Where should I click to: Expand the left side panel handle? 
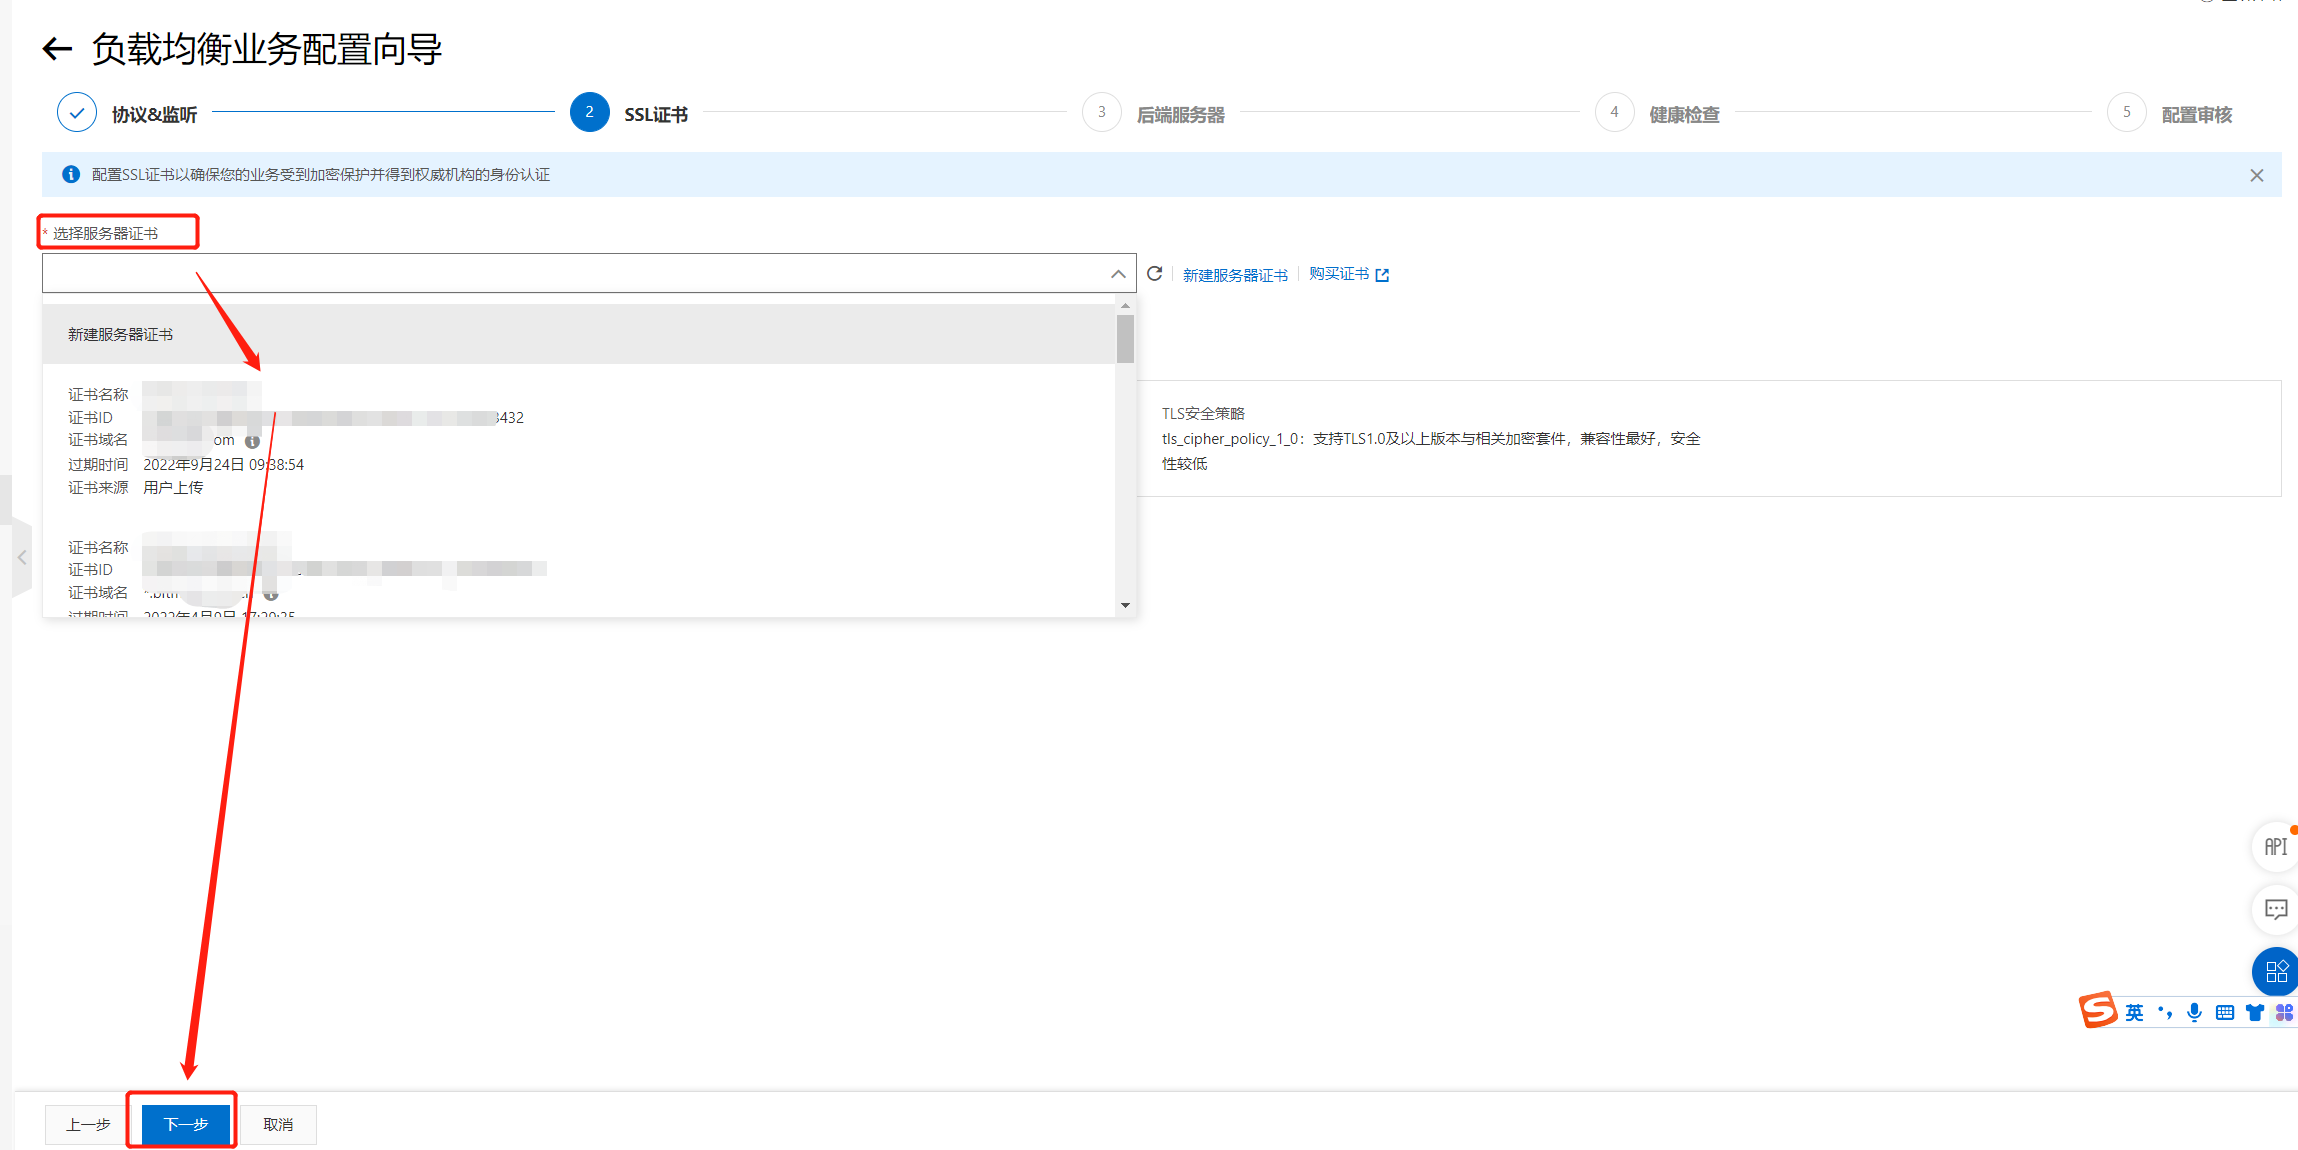[x=21, y=558]
